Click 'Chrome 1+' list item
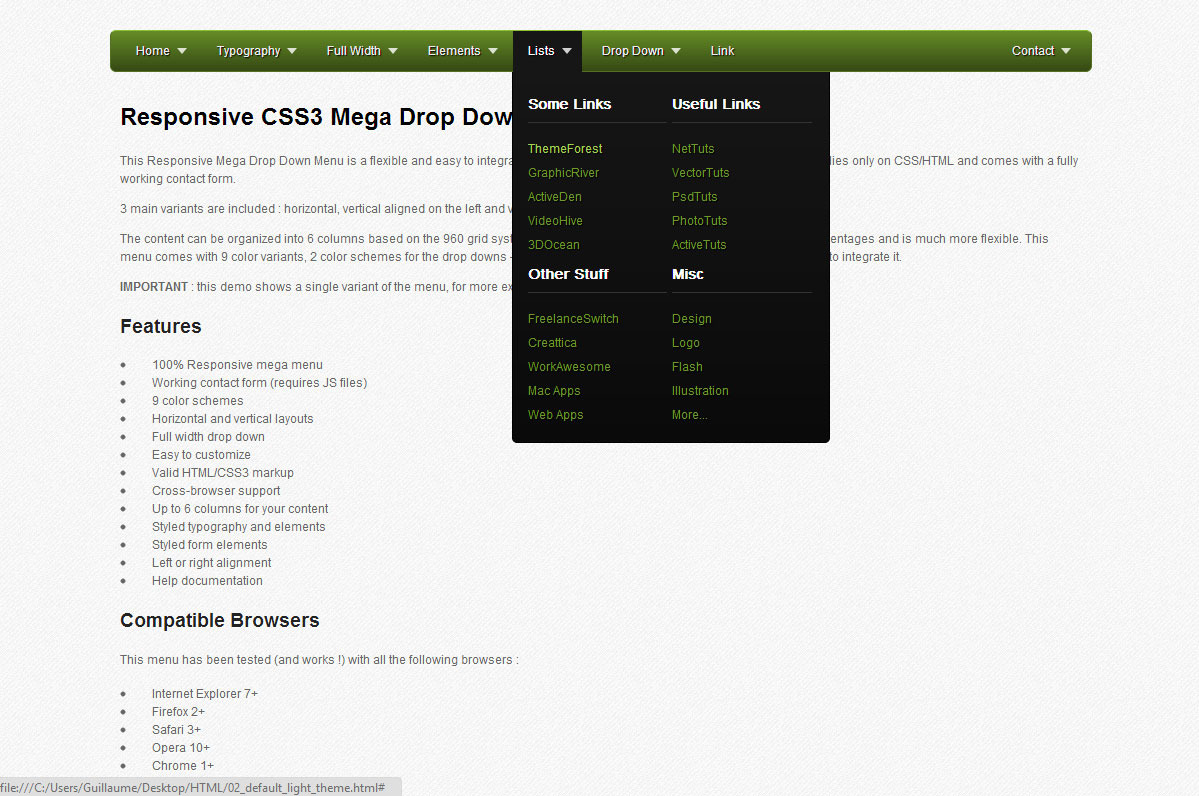This screenshot has width=1199, height=796. (x=183, y=765)
